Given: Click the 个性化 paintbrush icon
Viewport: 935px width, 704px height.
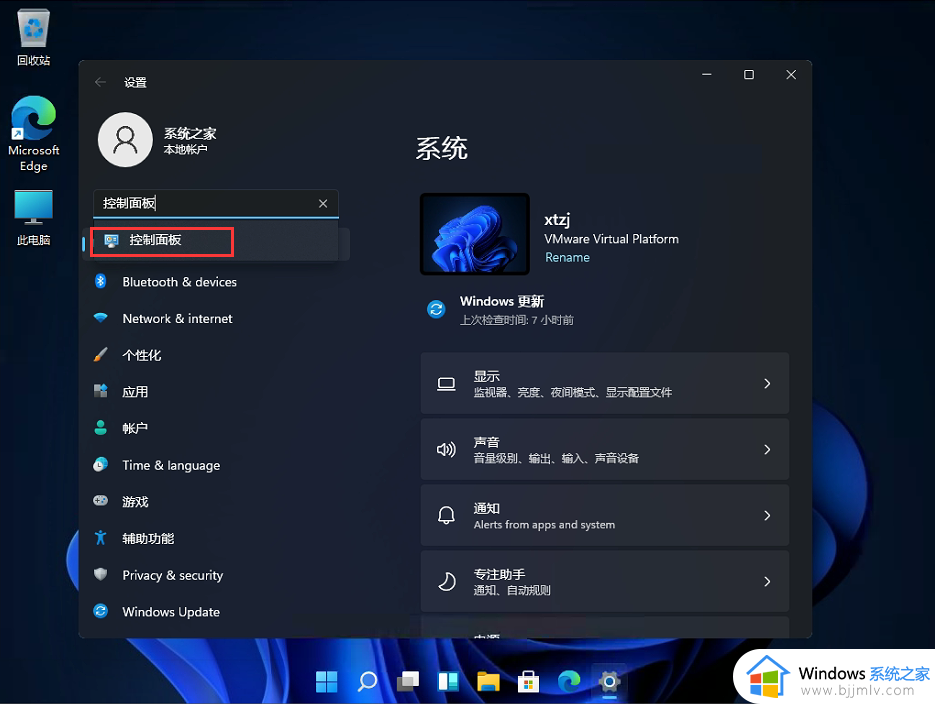Looking at the screenshot, I should [x=101, y=355].
